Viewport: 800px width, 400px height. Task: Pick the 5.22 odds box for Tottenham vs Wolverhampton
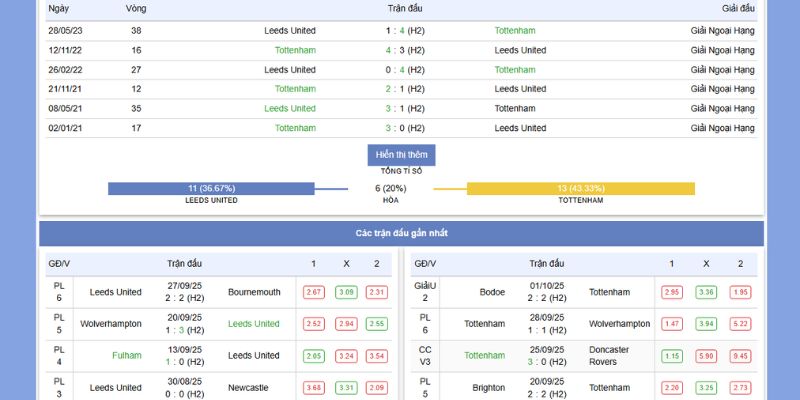point(741,324)
